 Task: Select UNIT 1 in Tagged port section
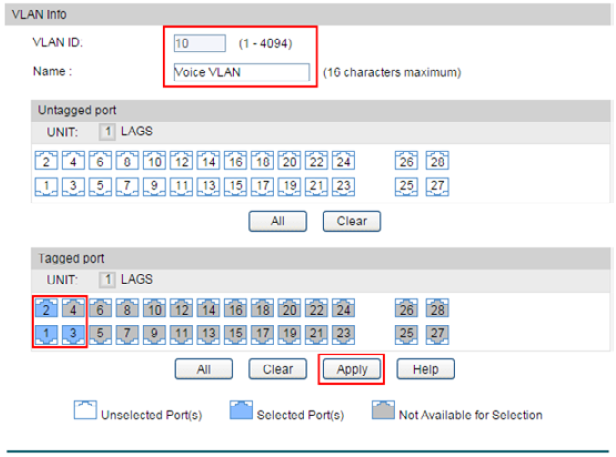pos(107,280)
